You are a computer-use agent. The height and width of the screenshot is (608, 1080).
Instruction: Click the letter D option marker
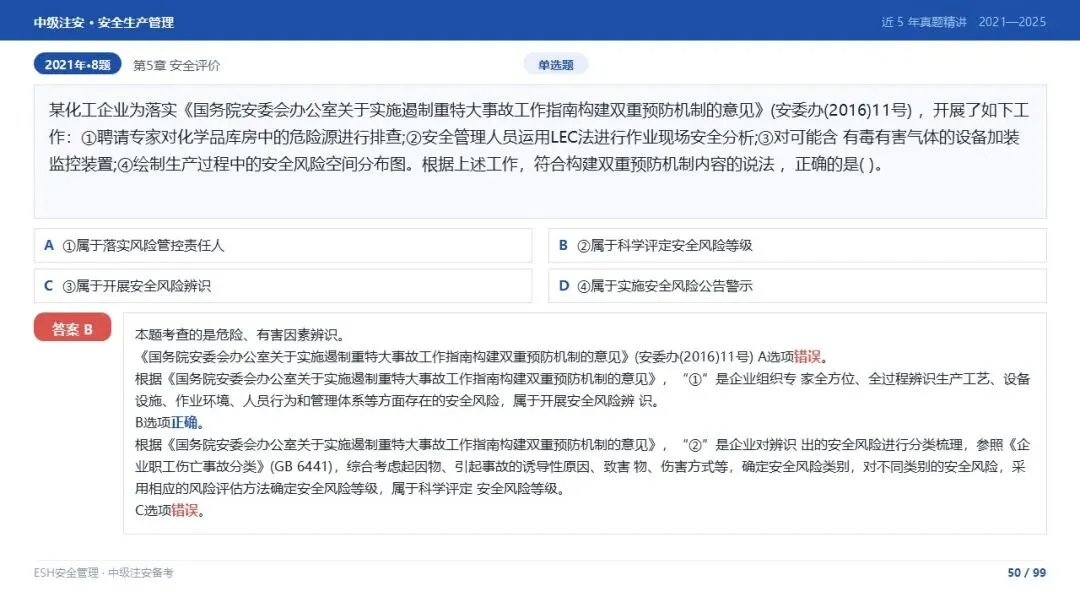point(563,286)
